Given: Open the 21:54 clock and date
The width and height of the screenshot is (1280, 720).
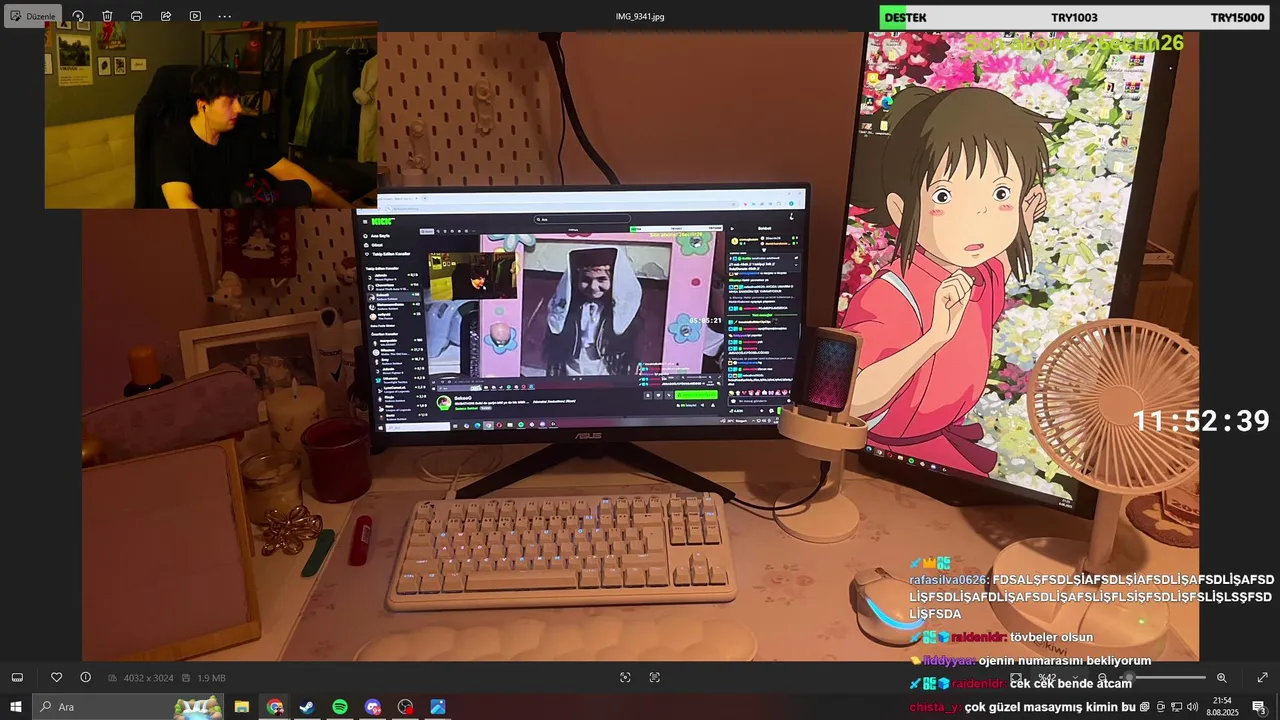Looking at the screenshot, I should [x=1222, y=707].
